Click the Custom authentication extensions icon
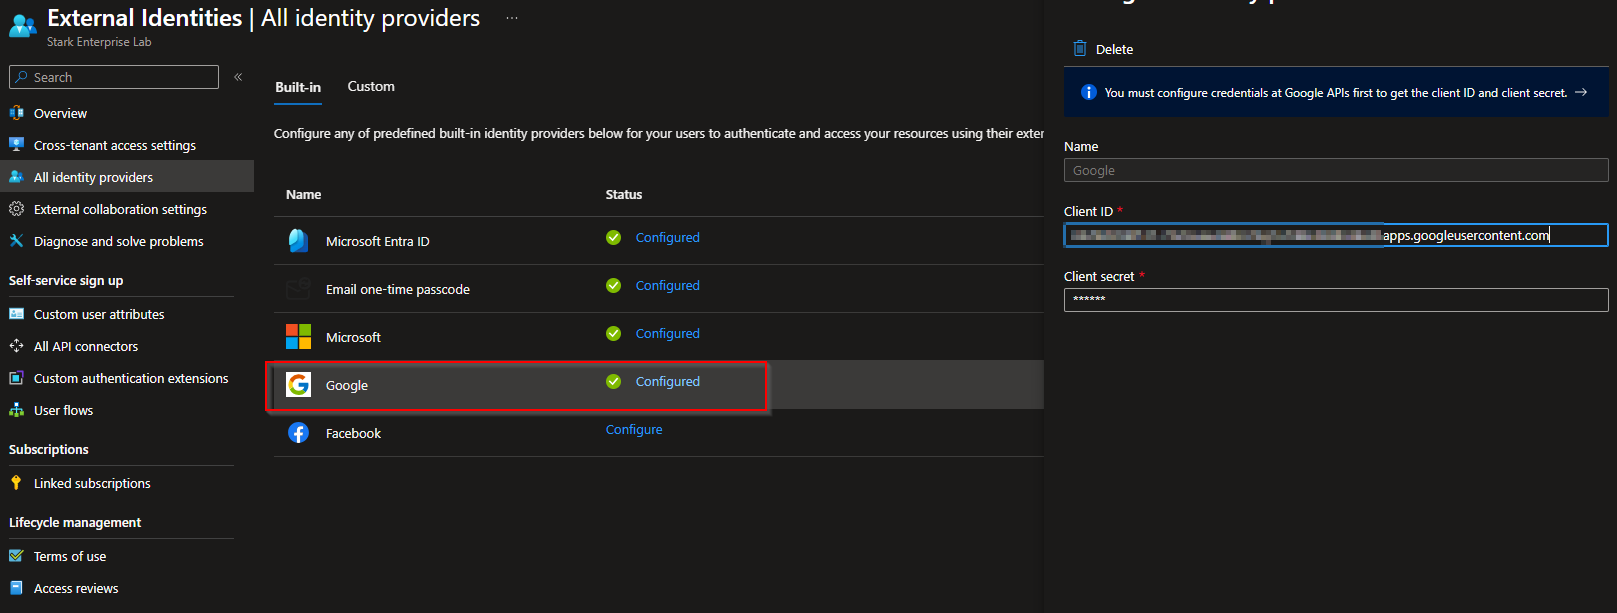Viewport: 1617px width, 613px height. click(x=16, y=378)
